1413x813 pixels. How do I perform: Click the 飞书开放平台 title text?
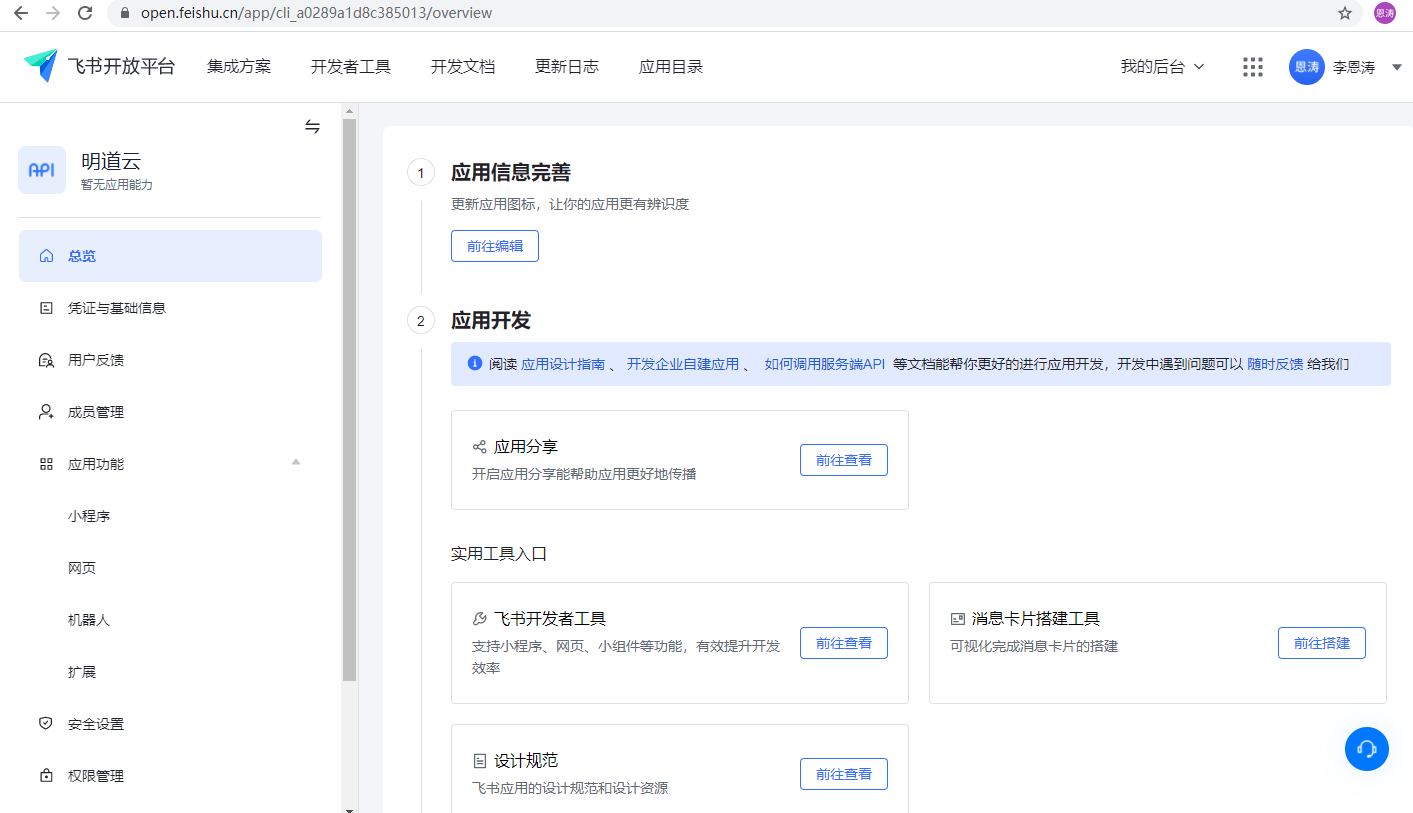[121, 67]
